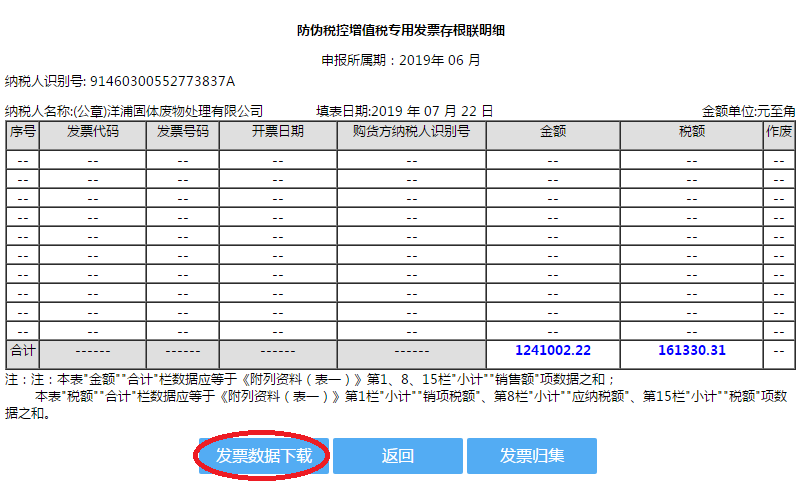Click the 发票数据下载 button
Image resolution: width=805 pixels, height=490 pixels.
pyautogui.click(x=264, y=456)
